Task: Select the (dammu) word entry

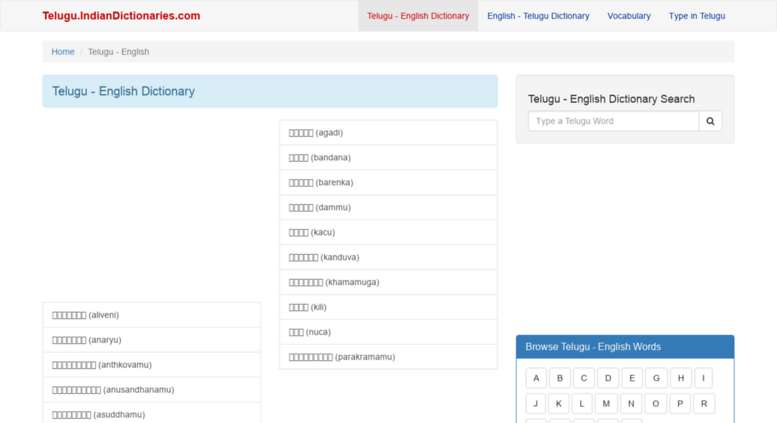Action: click(320, 208)
